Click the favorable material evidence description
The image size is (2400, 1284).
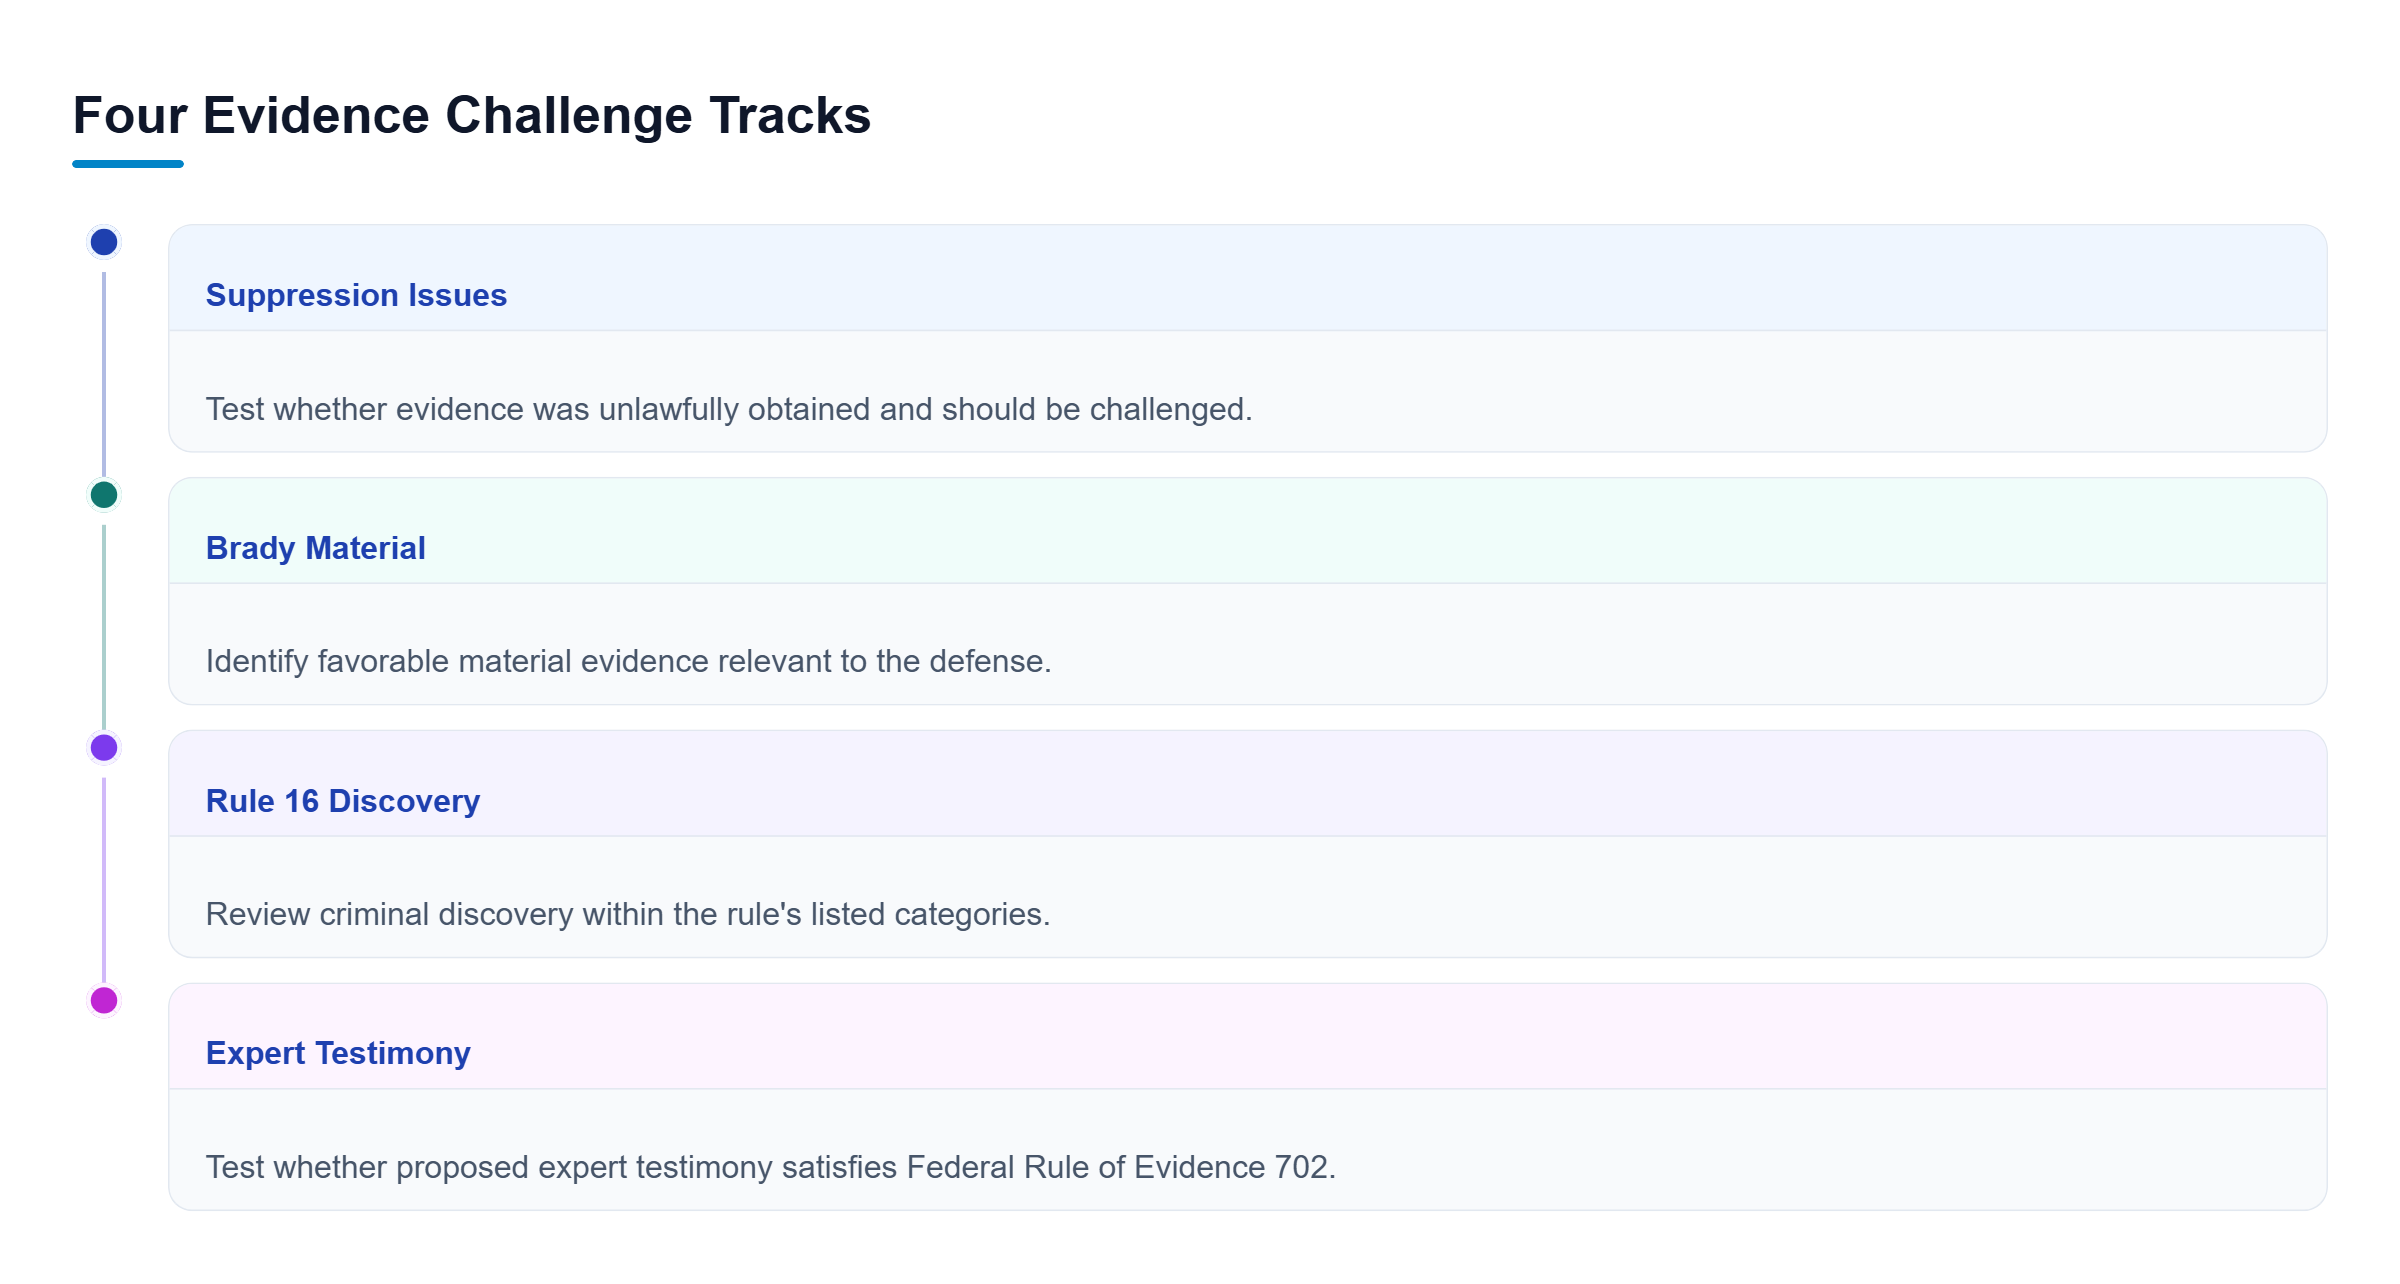628,661
